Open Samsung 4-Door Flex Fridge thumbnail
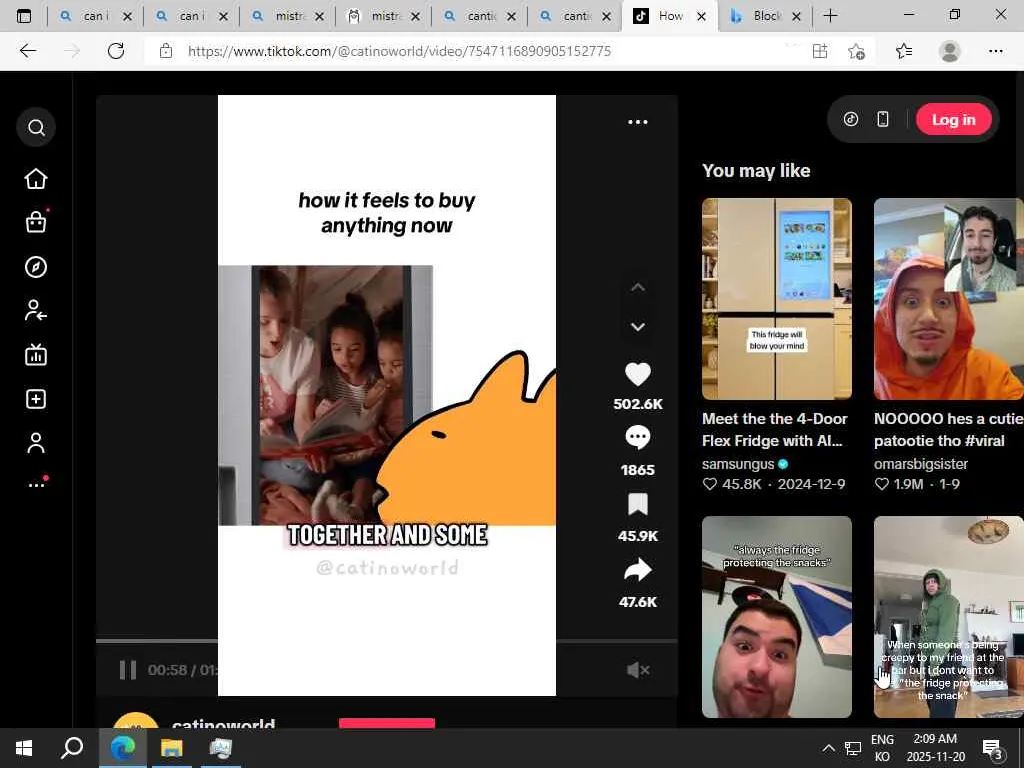 (776, 298)
